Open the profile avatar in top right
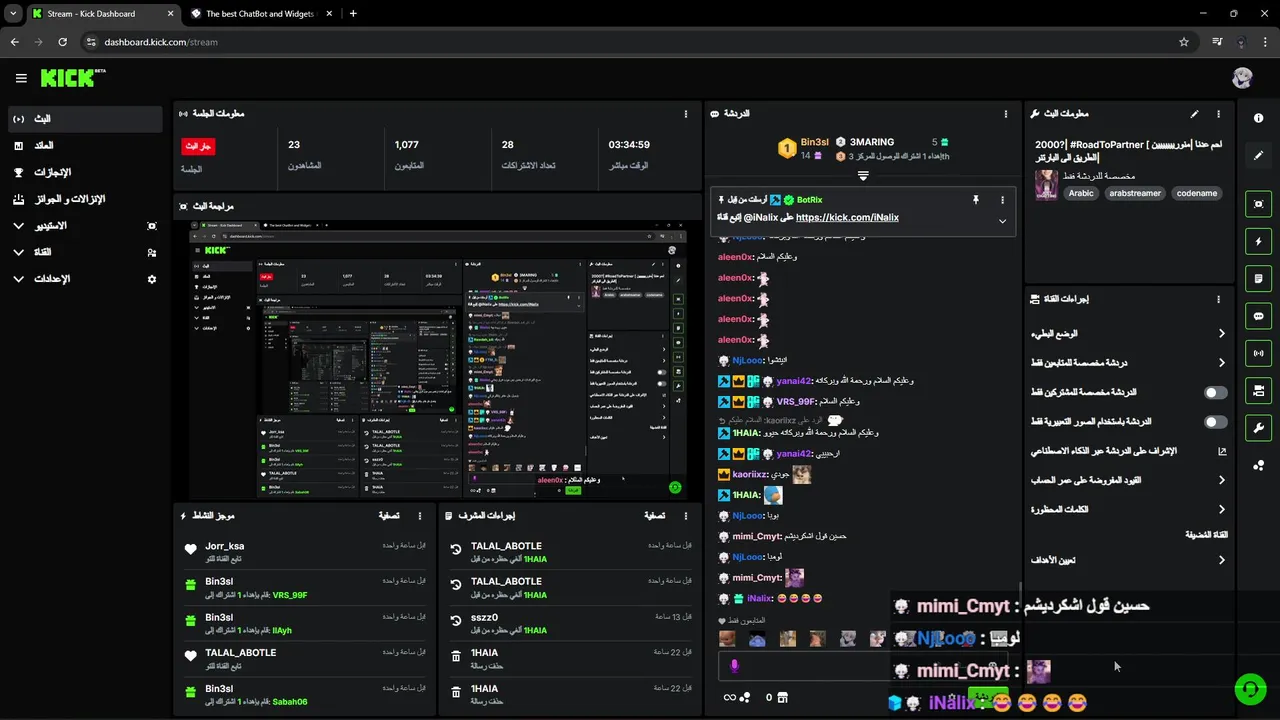Image resolution: width=1280 pixels, height=720 pixels. (1242, 78)
